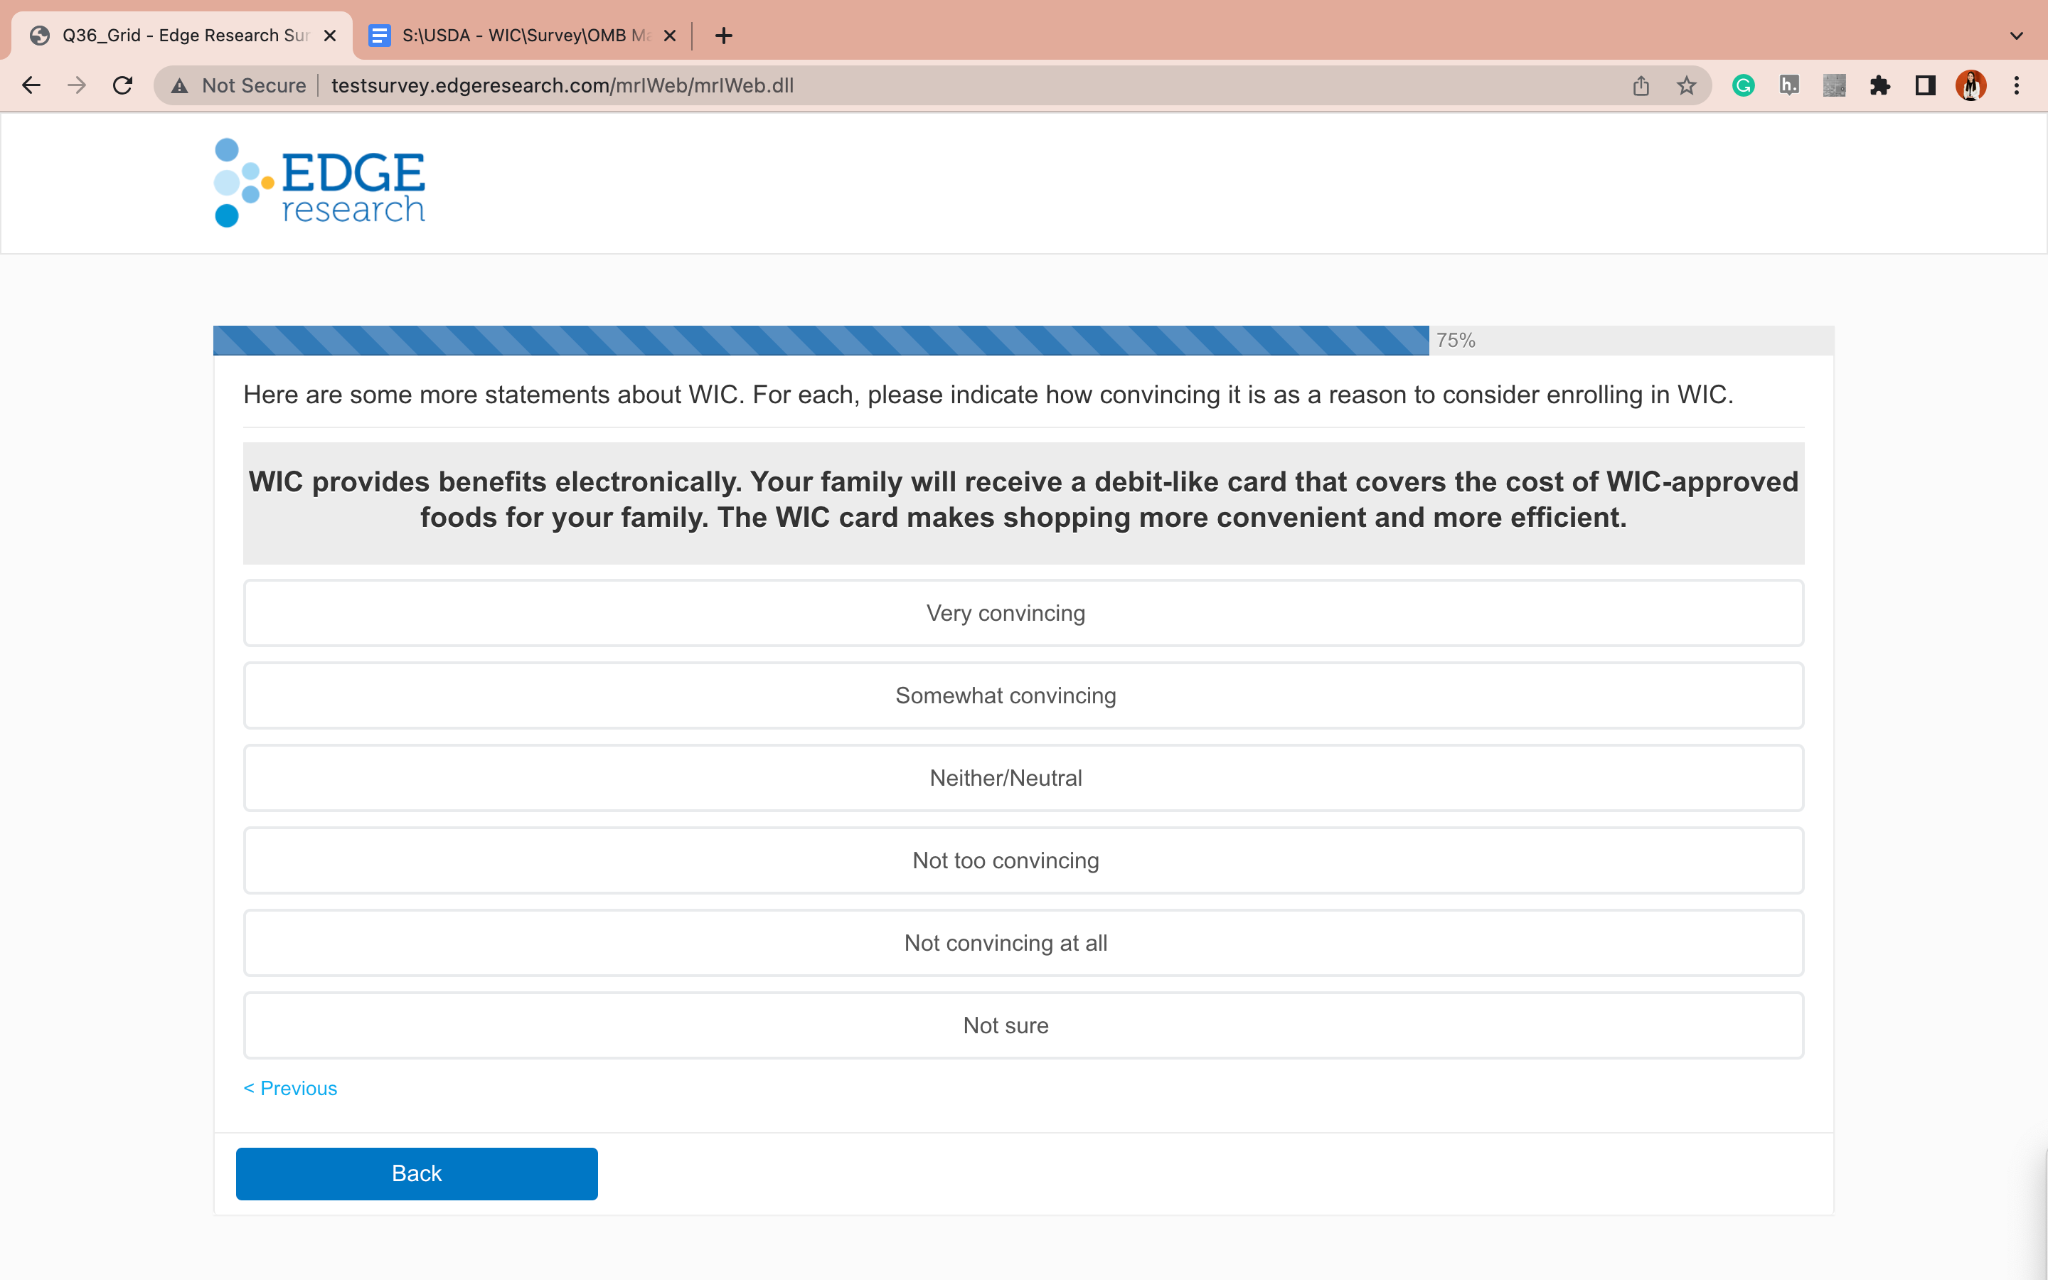Click the share page icon
The height and width of the screenshot is (1280, 2048).
pyautogui.click(x=1641, y=86)
